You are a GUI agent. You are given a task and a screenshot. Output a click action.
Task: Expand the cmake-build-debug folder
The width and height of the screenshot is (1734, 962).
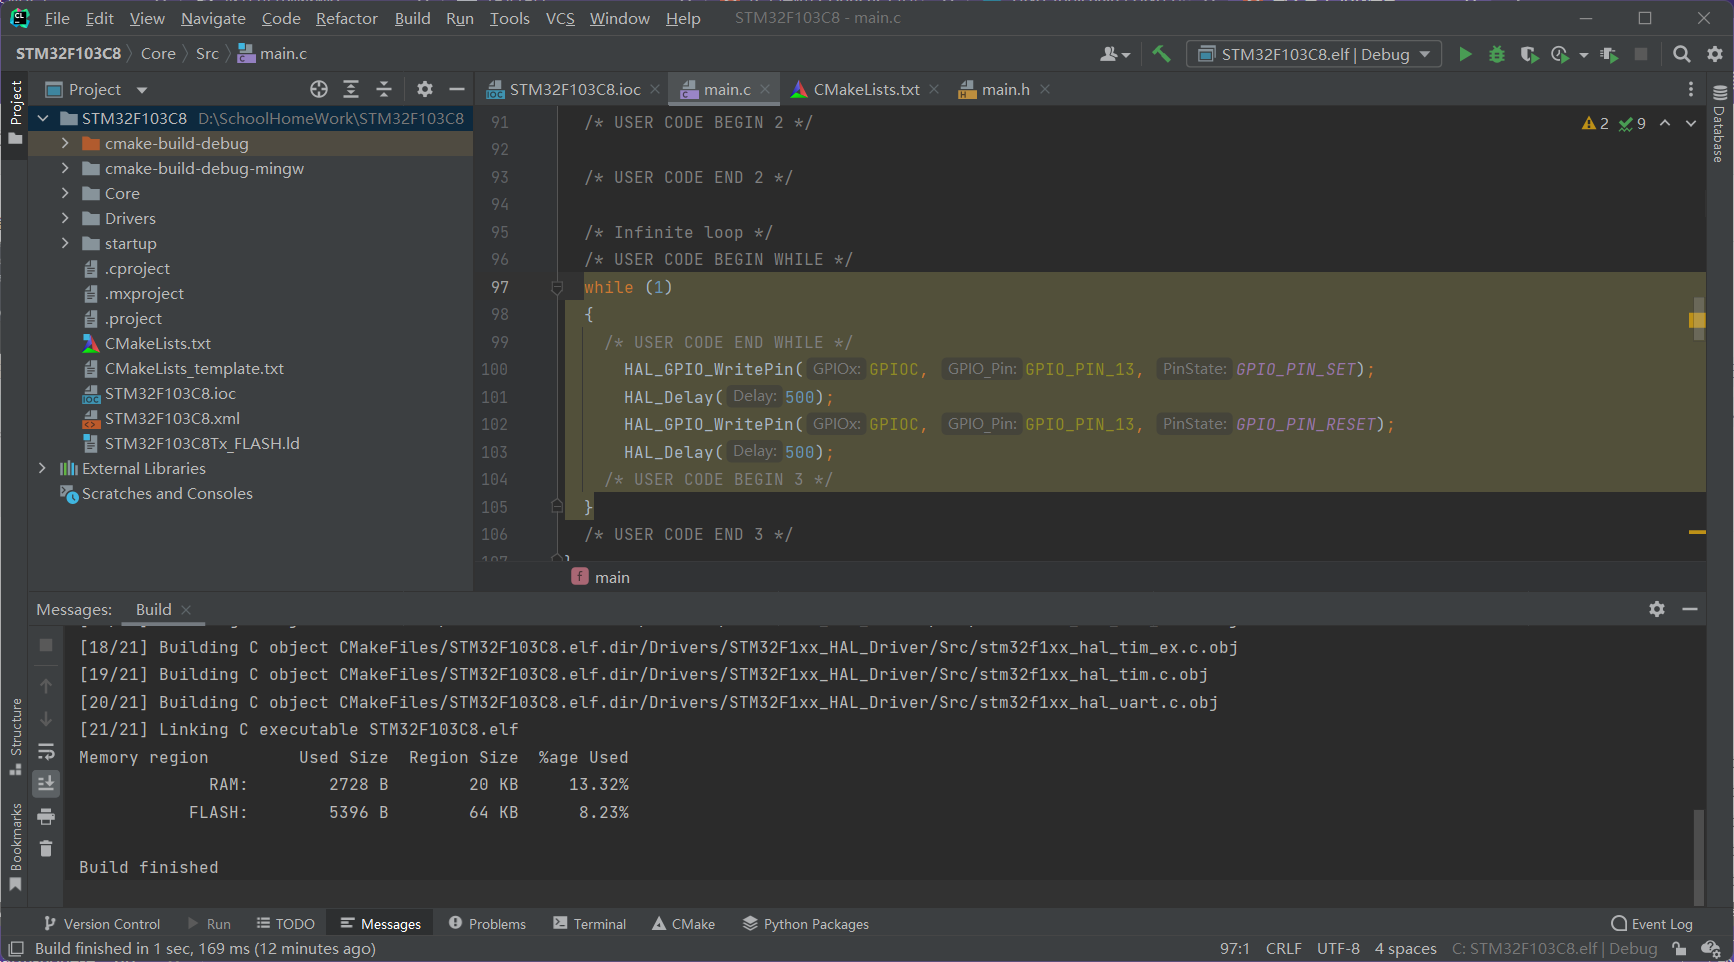tap(65, 143)
